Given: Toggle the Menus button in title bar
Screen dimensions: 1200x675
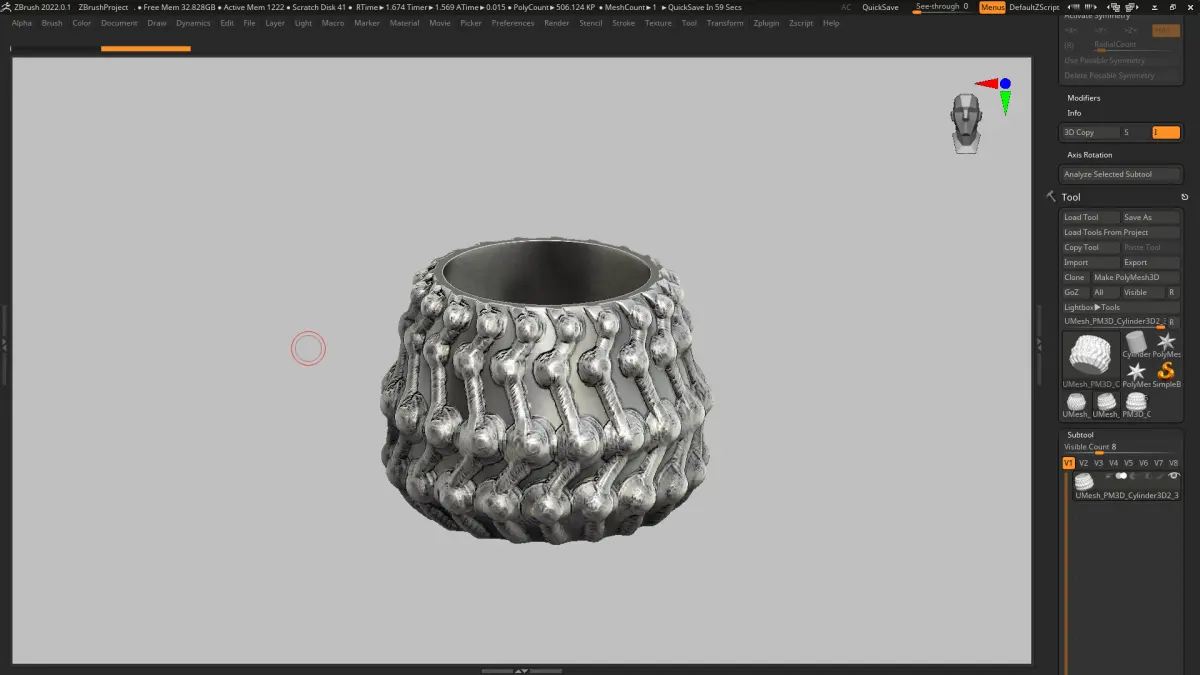Looking at the screenshot, I should click(x=992, y=7).
